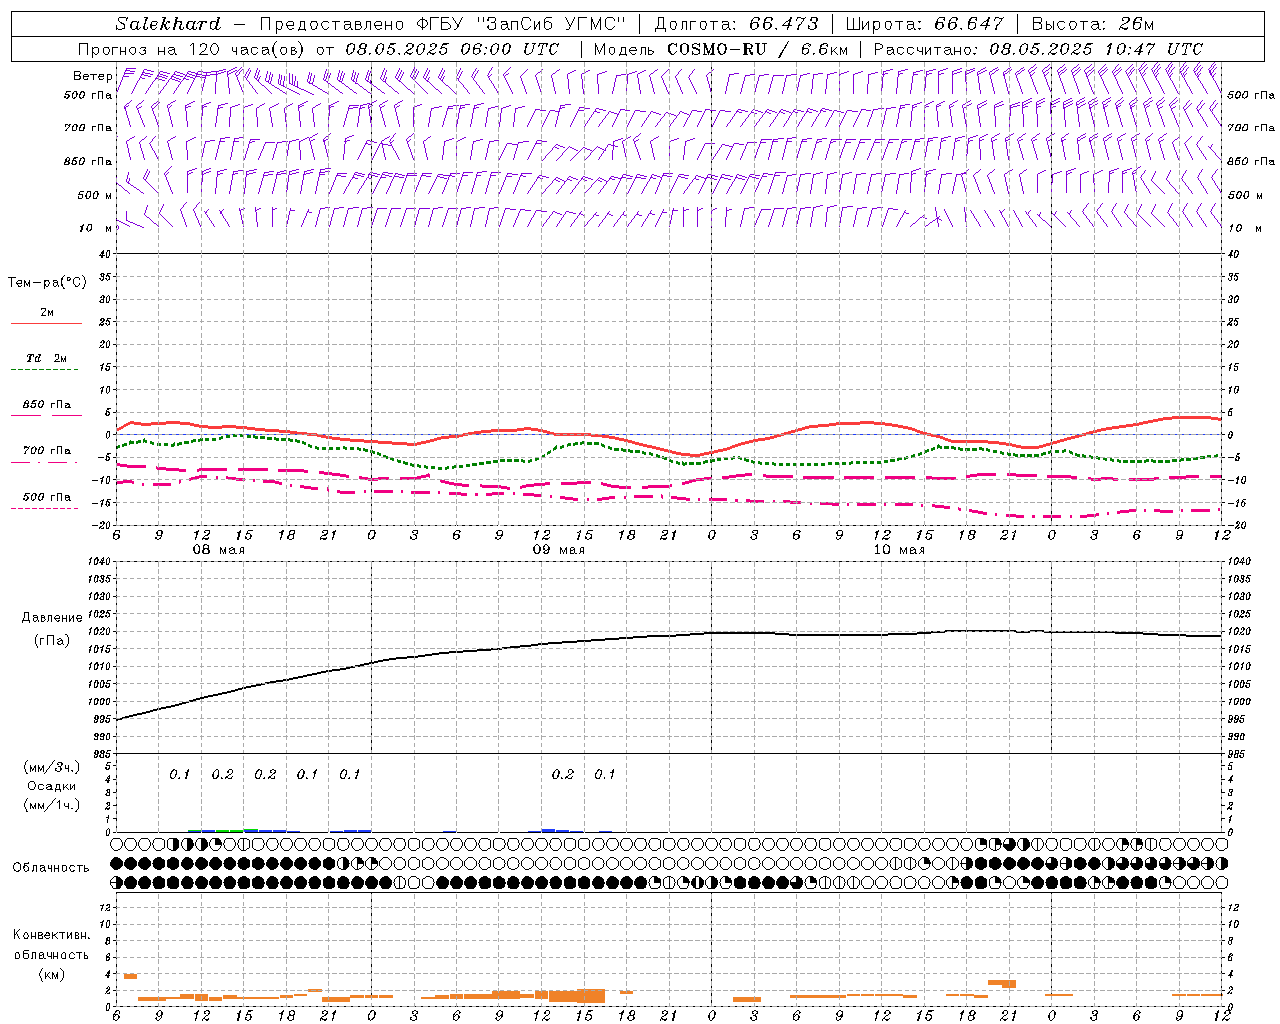This screenshot has width=1280, height=1024.
Task: Select the Прогноз на 120 часа(ов) text
Action: [193, 49]
